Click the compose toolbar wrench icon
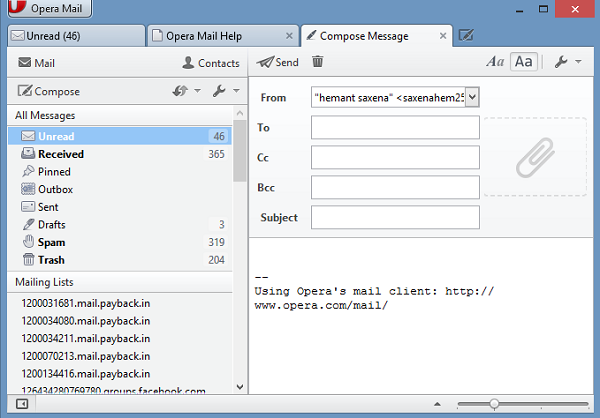This screenshot has height=418, width=600. (561, 62)
